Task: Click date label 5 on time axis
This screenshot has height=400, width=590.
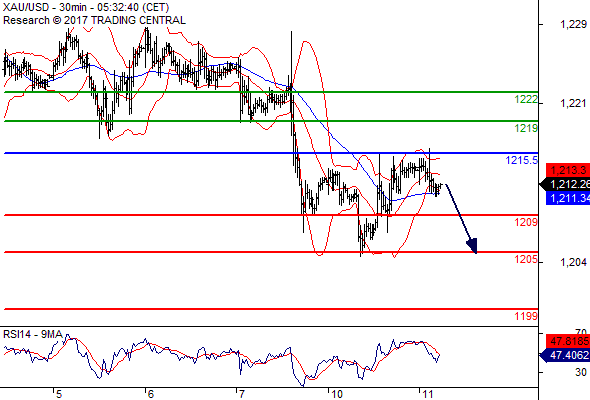Action: [x=59, y=394]
